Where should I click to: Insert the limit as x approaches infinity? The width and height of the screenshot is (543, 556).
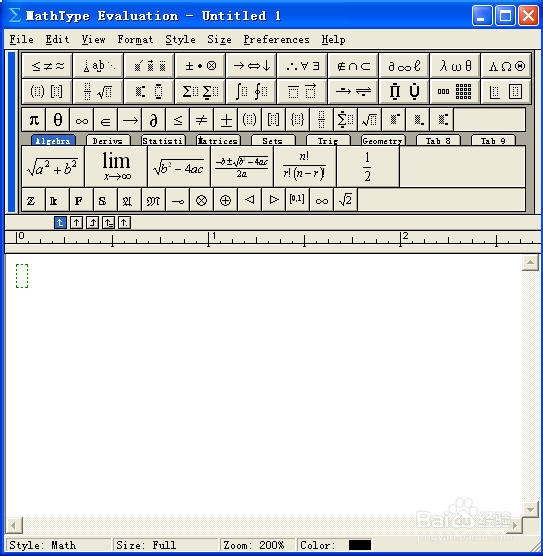(x=116, y=166)
